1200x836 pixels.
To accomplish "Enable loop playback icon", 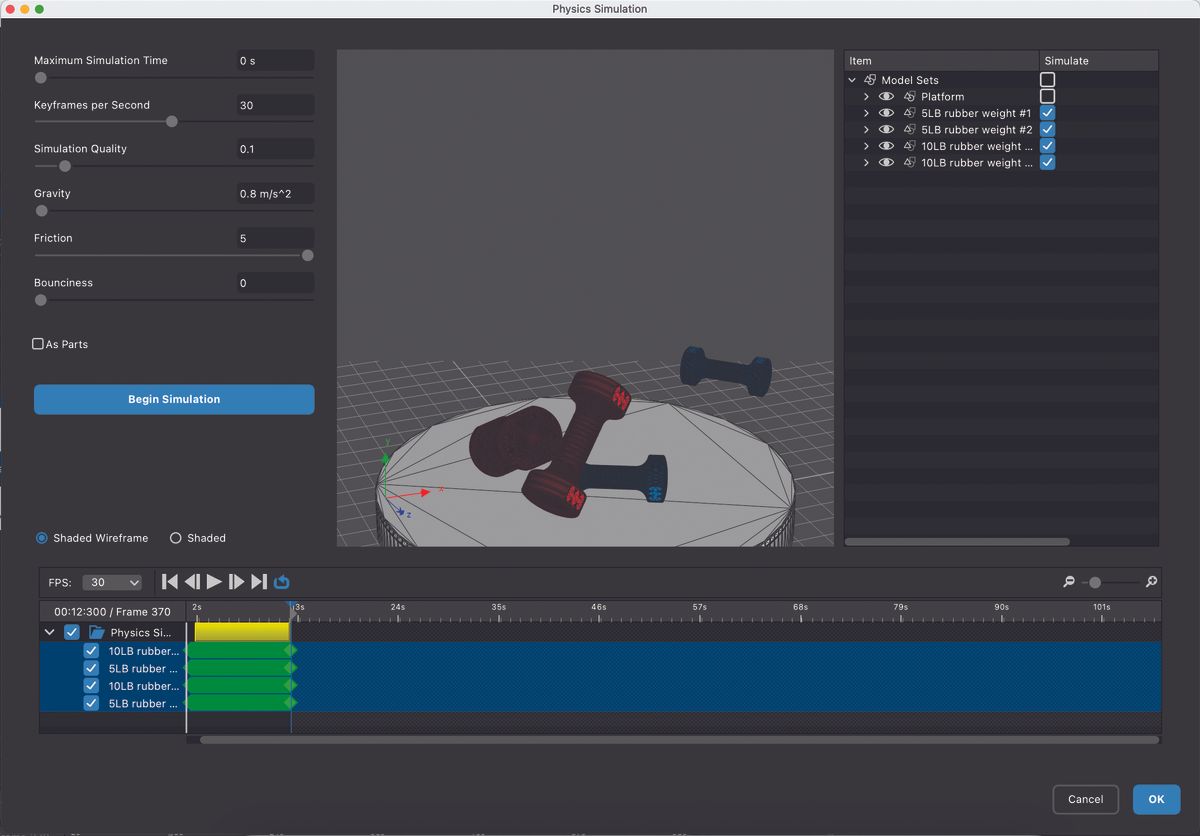I will (x=281, y=581).
